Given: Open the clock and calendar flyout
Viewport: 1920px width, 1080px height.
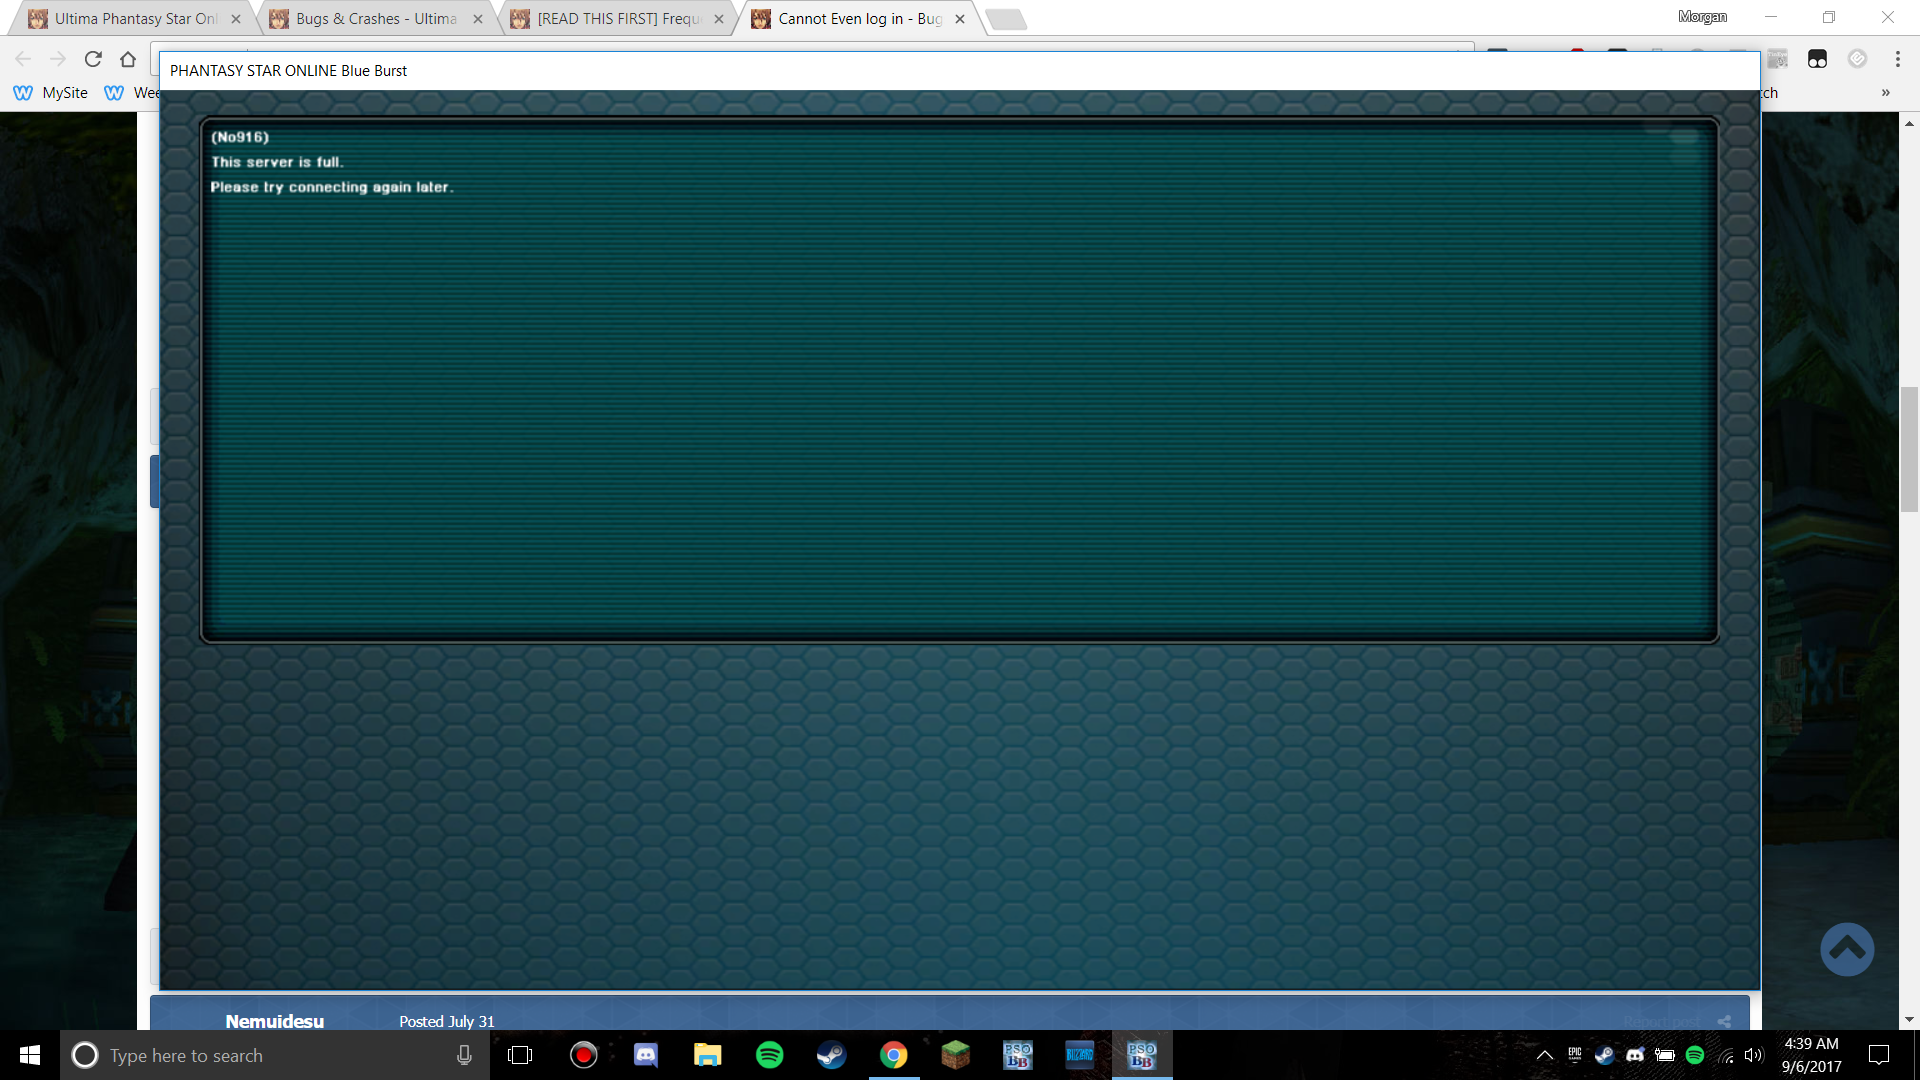Looking at the screenshot, I should (x=1811, y=1055).
